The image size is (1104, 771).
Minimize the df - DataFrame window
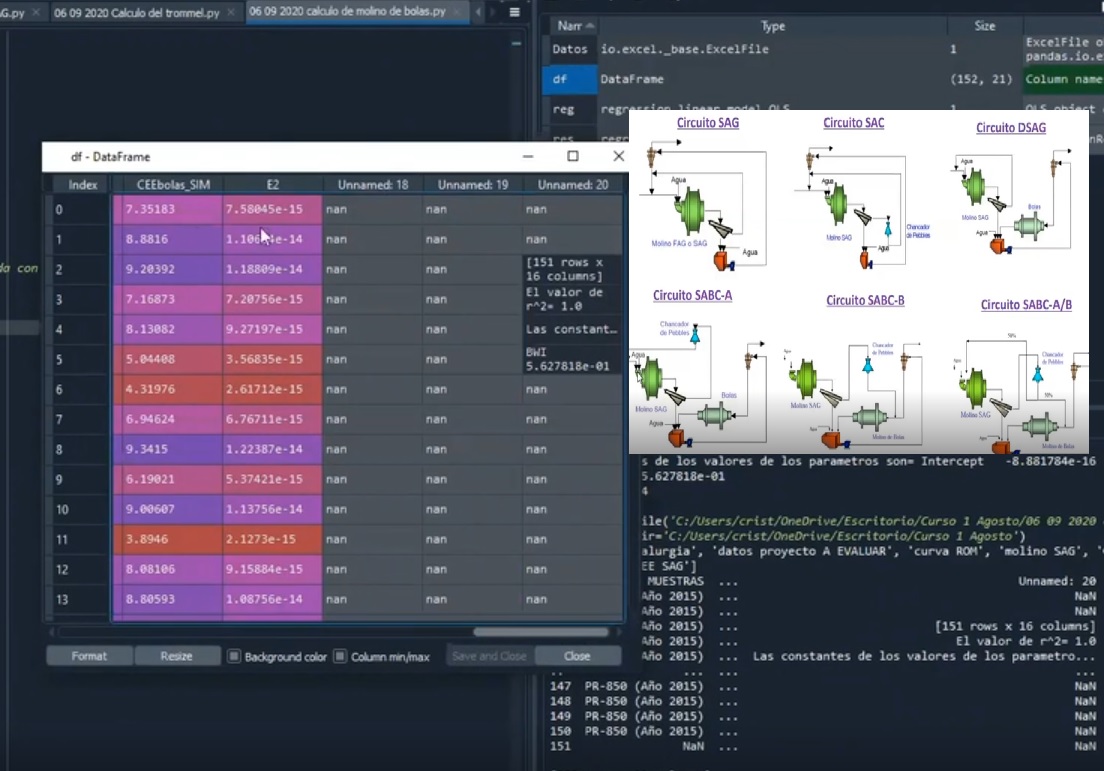point(528,156)
